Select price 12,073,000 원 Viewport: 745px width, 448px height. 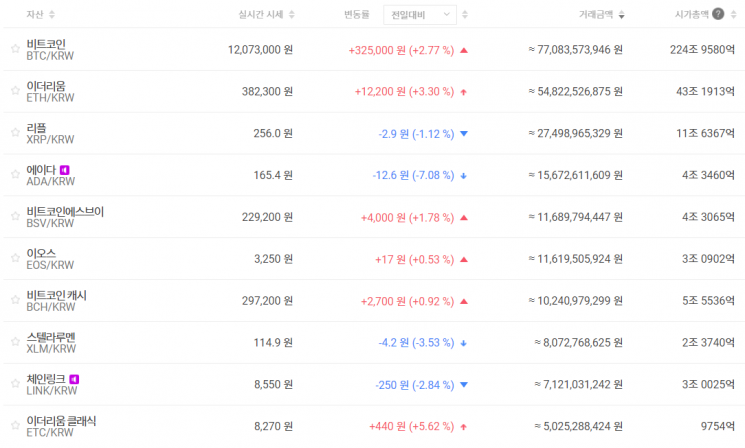(x=260, y=49)
